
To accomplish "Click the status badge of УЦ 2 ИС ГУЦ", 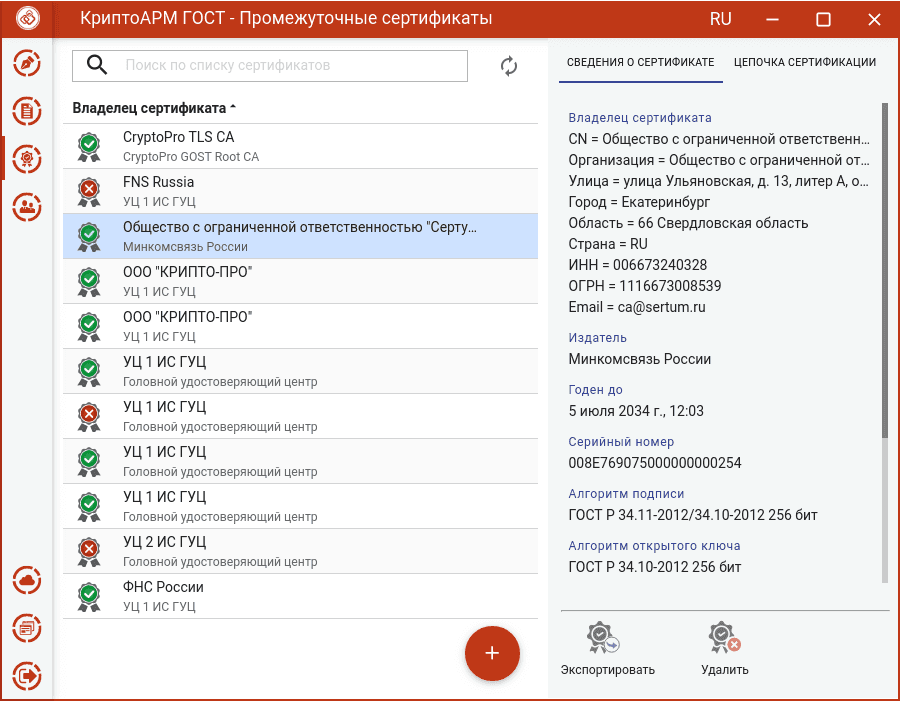I will point(89,552).
